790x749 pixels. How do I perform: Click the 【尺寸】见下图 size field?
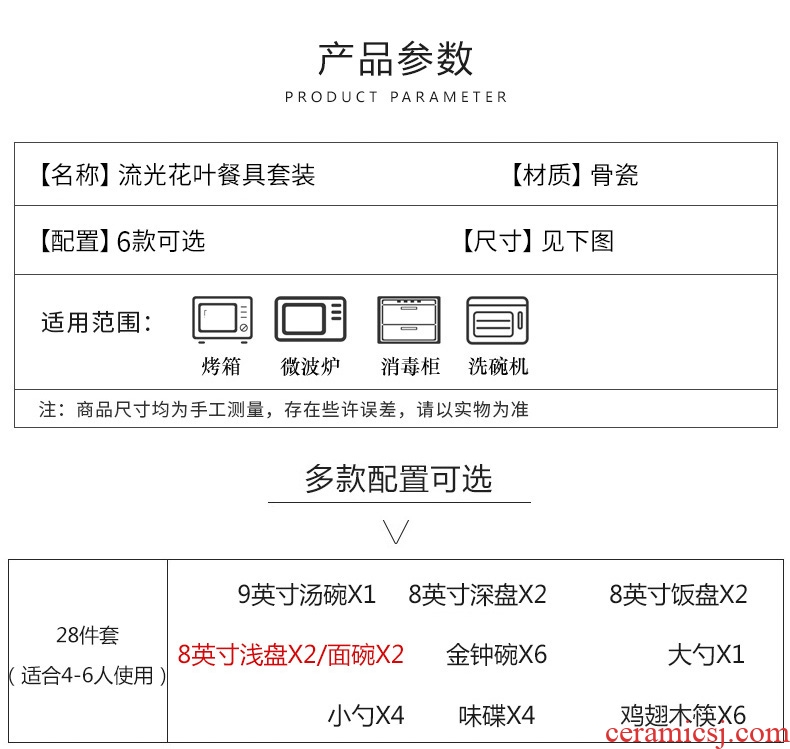click(537, 241)
